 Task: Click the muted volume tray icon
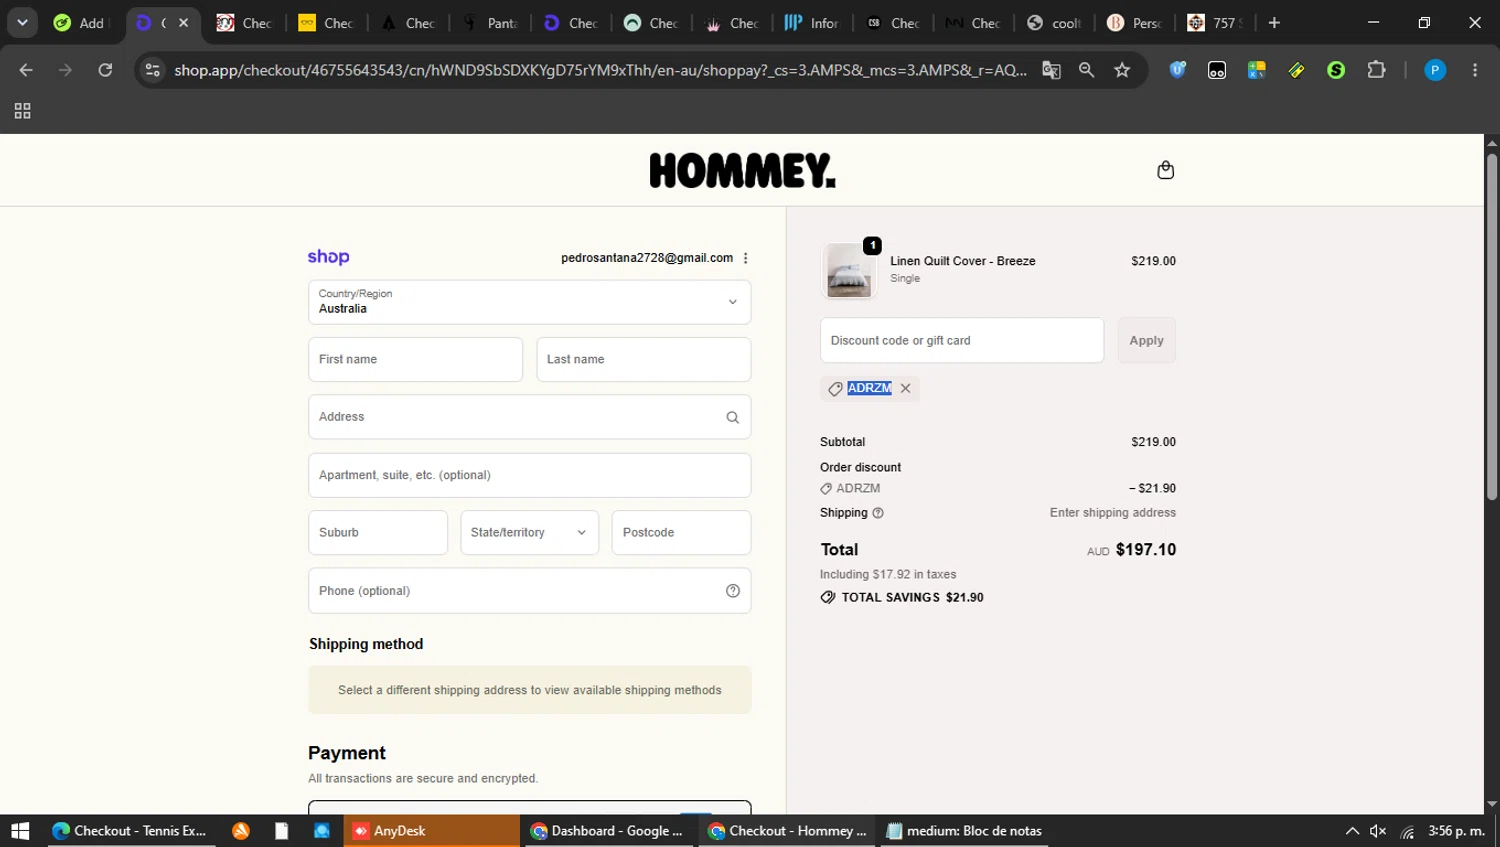1378,831
